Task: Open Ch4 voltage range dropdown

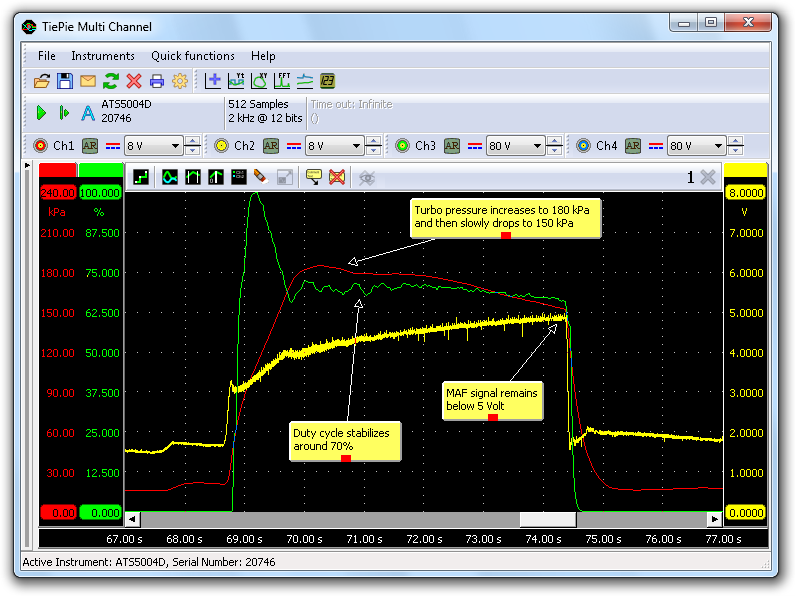Action: (x=696, y=146)
